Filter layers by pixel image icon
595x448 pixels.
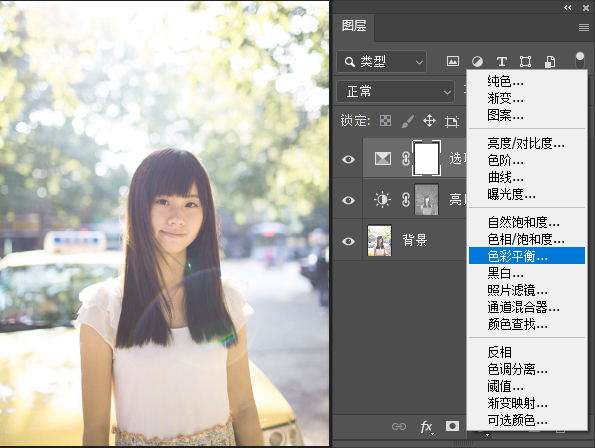coord(453,61)
